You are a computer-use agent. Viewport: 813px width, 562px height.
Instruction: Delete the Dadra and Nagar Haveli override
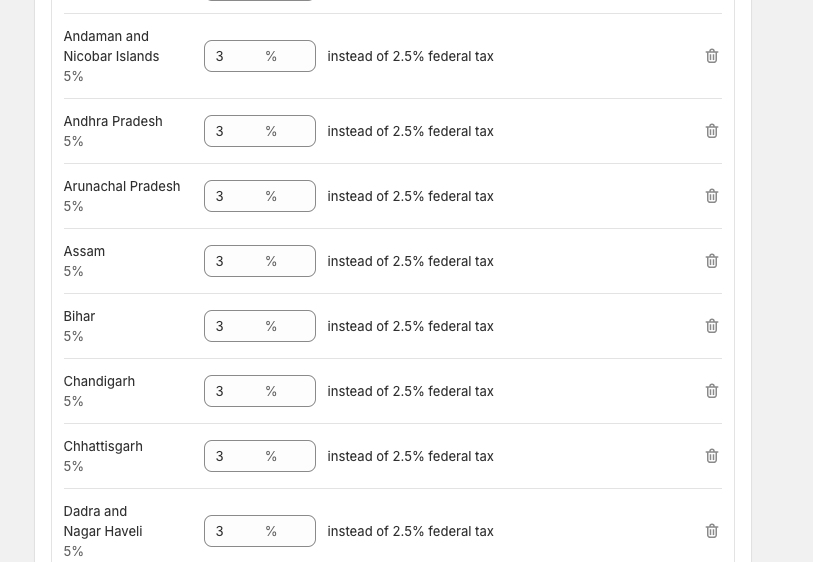(712, 531)
